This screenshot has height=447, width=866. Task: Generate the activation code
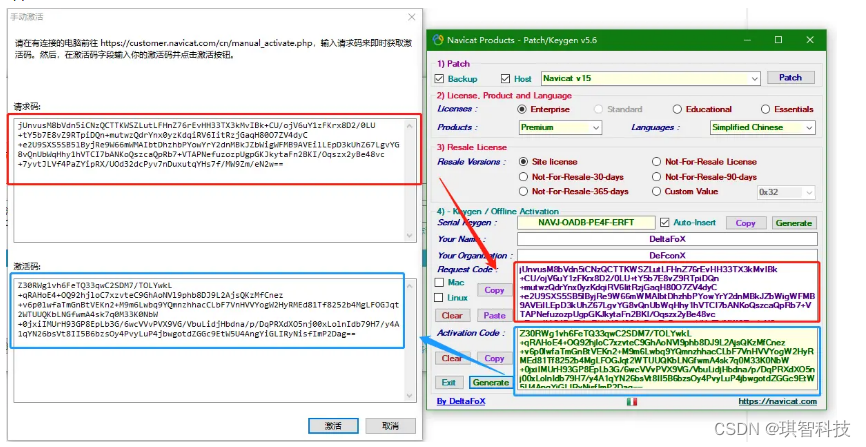coord(490,382)
